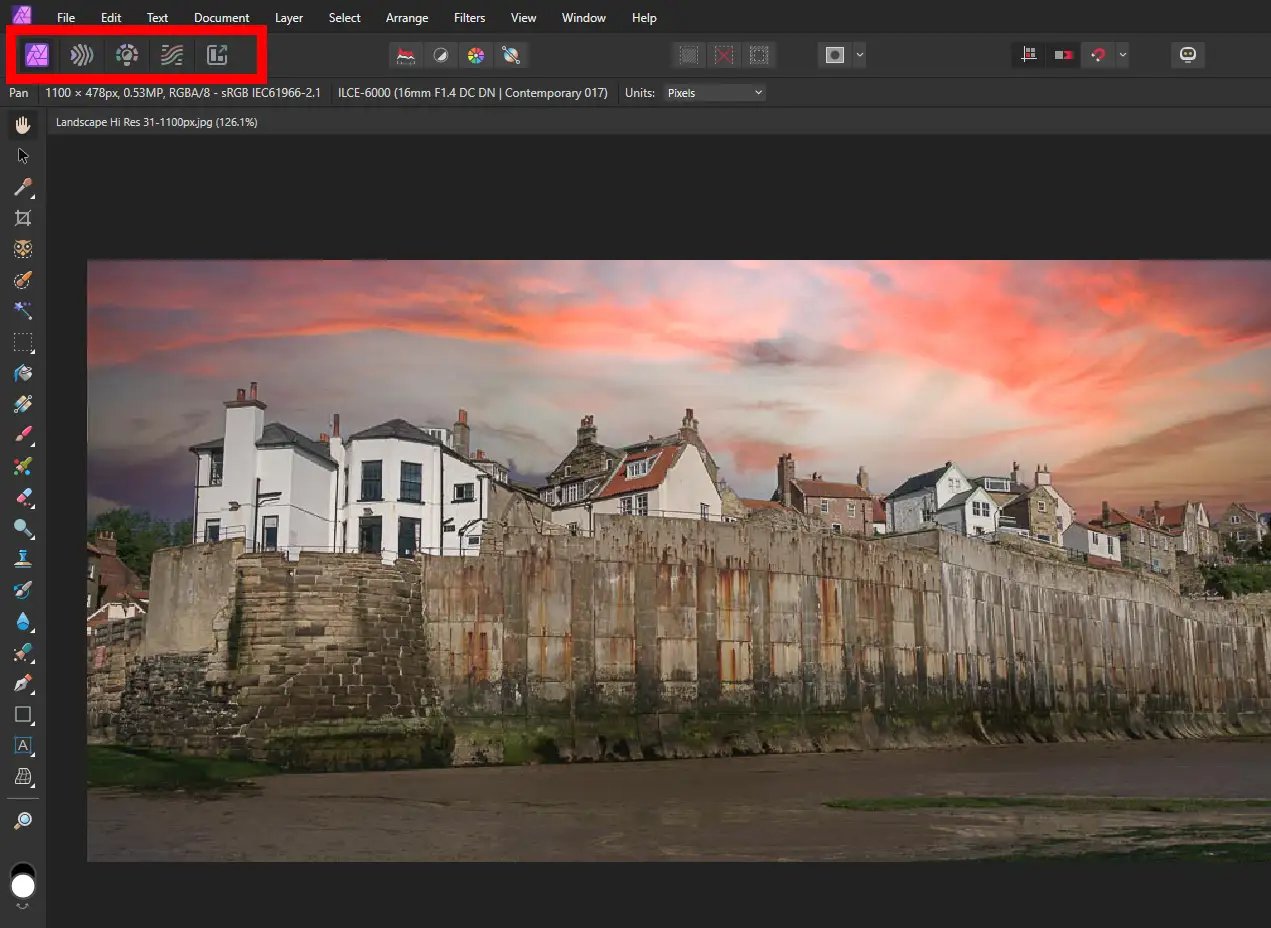Apply Auto Levels from toolbar
Viewport: 1271px width, 928px height.
pyautogui.click(x=406, y=55)
